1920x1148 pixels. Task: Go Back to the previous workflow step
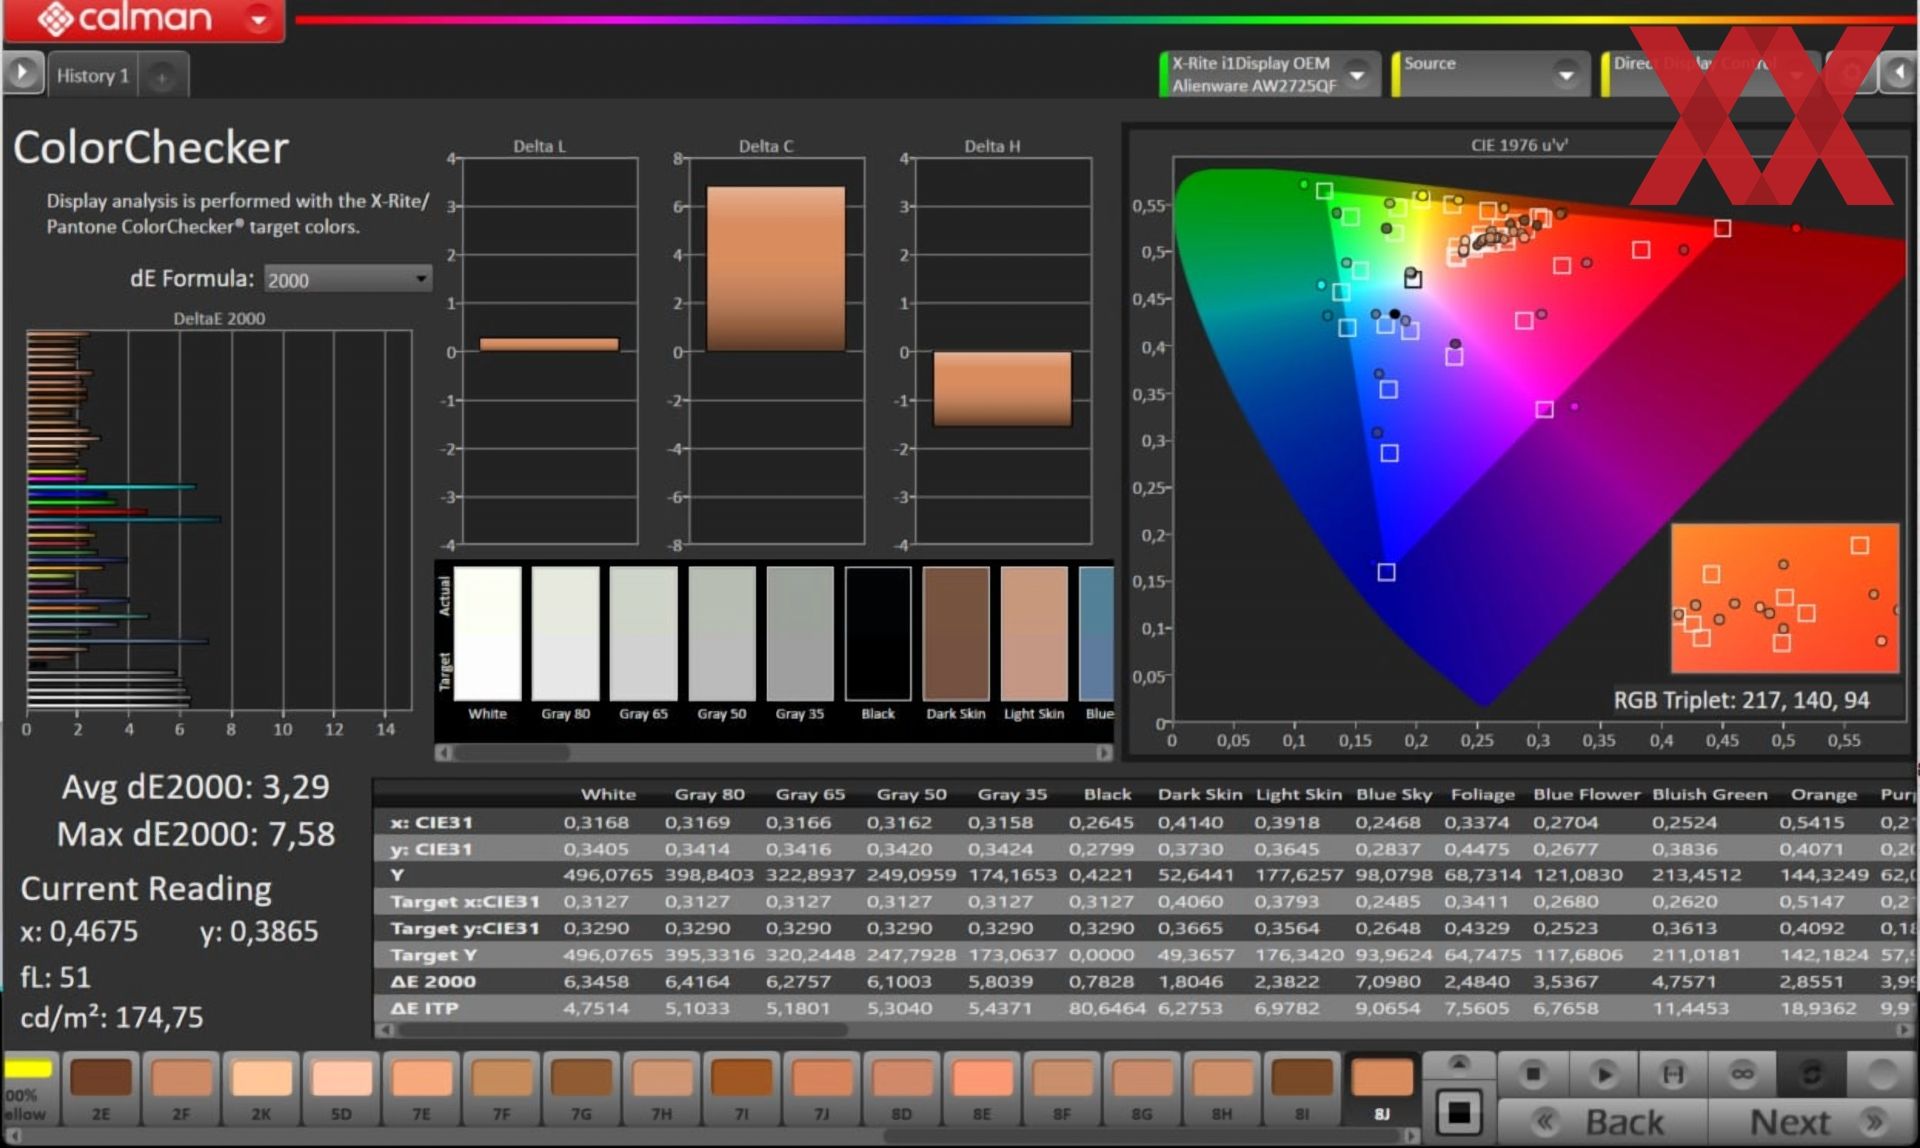pyautogui.click(x=1603, y=1122)
